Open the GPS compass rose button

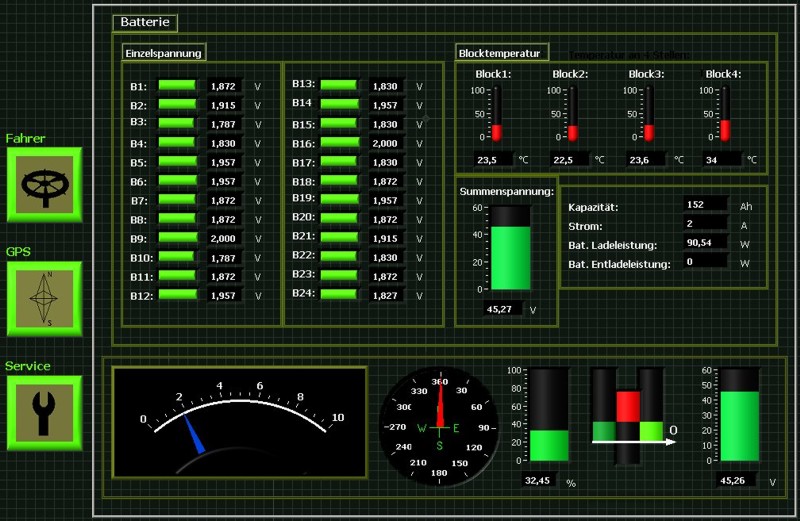point(44,298)
